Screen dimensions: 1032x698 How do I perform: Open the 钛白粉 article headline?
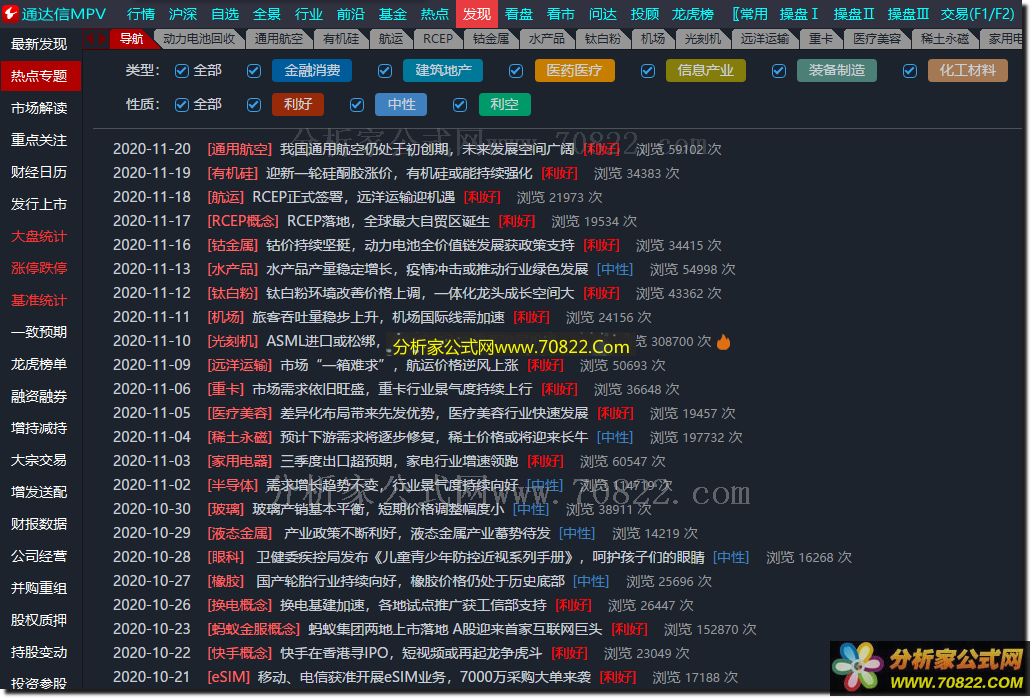420,293
